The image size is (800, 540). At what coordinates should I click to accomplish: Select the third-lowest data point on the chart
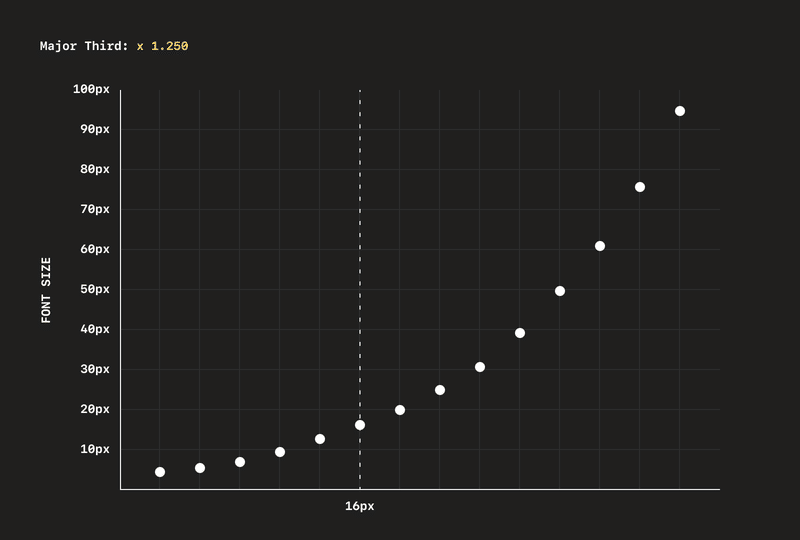coord(240,462)
